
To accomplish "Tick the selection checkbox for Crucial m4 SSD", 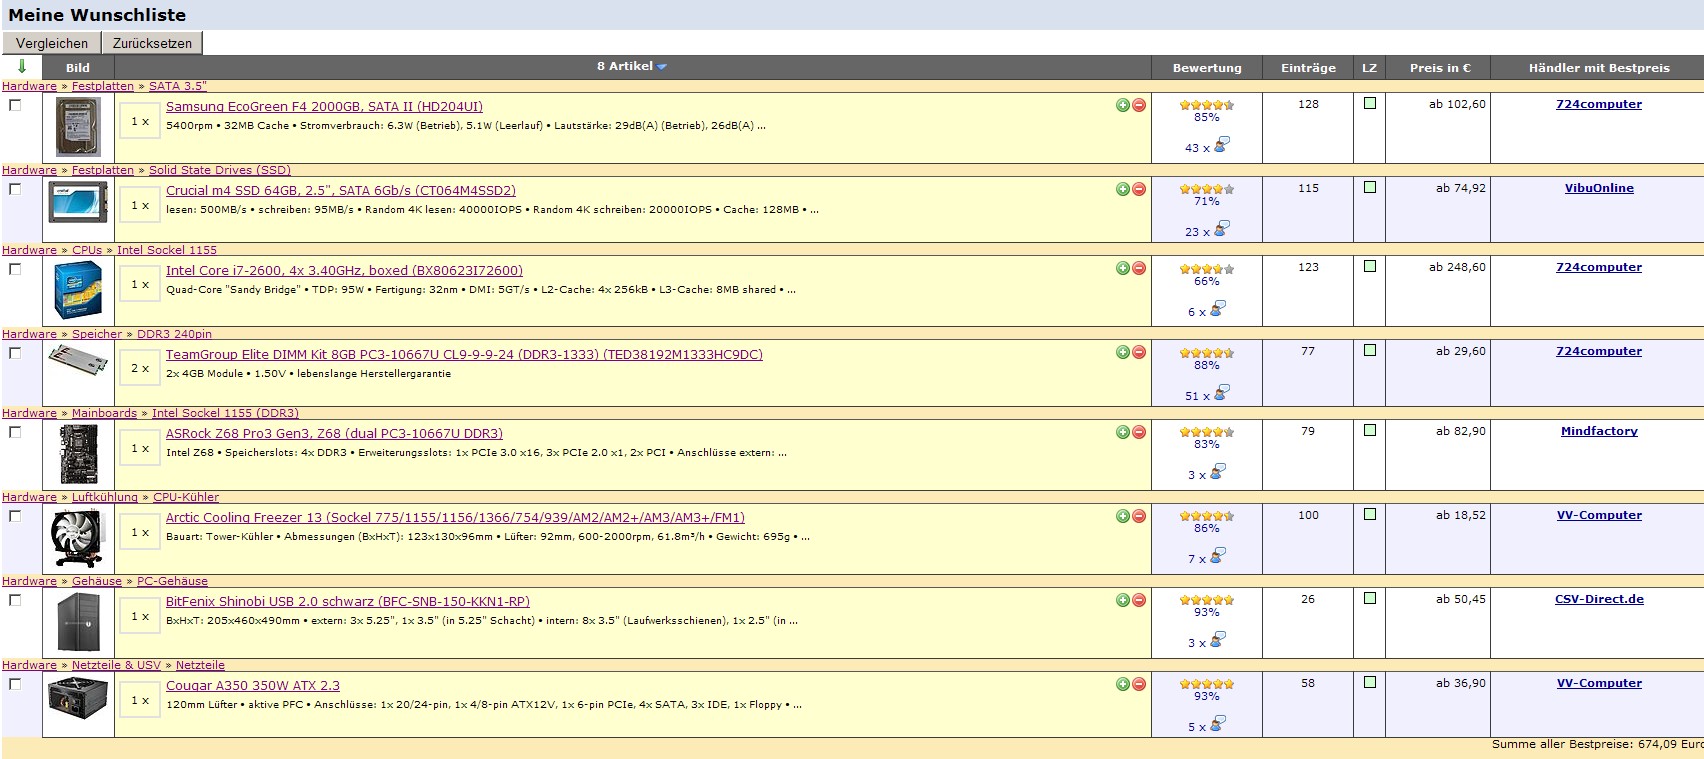I will coord(15,189).
